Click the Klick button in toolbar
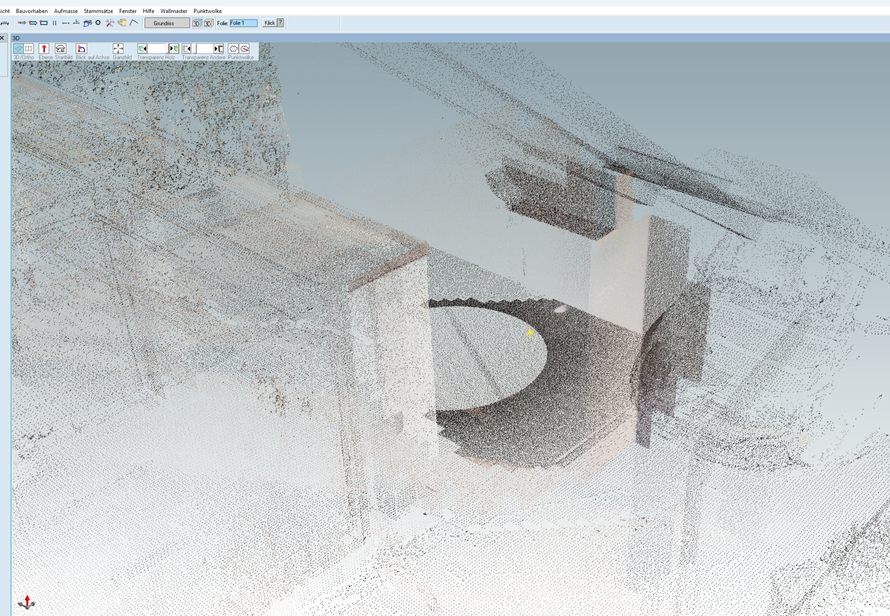Viewport: 890px width, 616px height. coord(270,23)
